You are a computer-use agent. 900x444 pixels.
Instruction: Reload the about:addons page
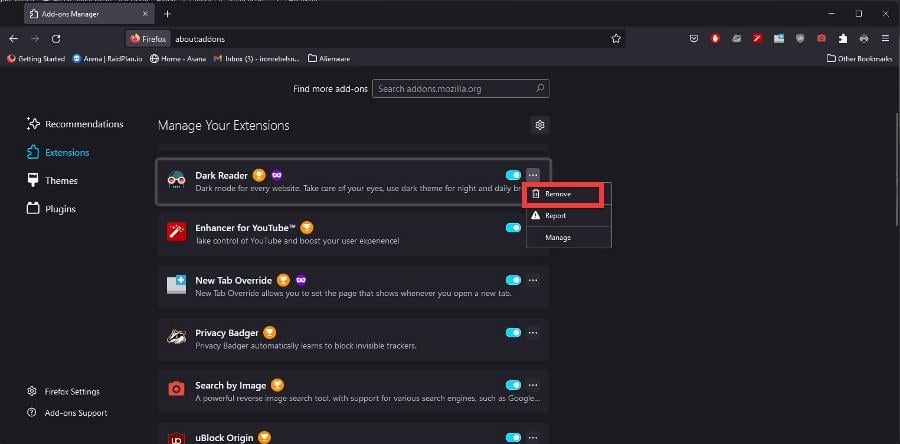56,39
